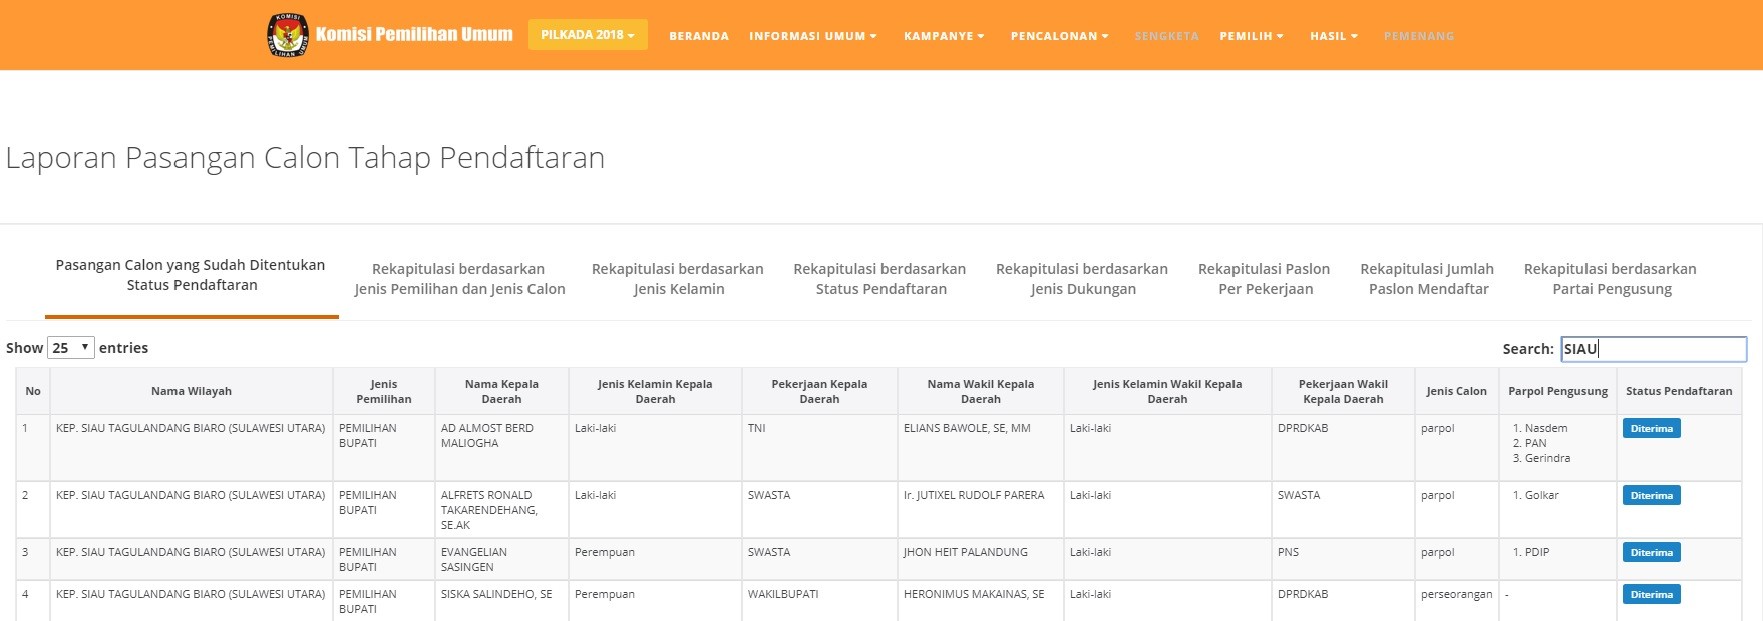Go to the BERANDA menu
The width and height of the screenshot is (1763, 621).
[698, 36]
